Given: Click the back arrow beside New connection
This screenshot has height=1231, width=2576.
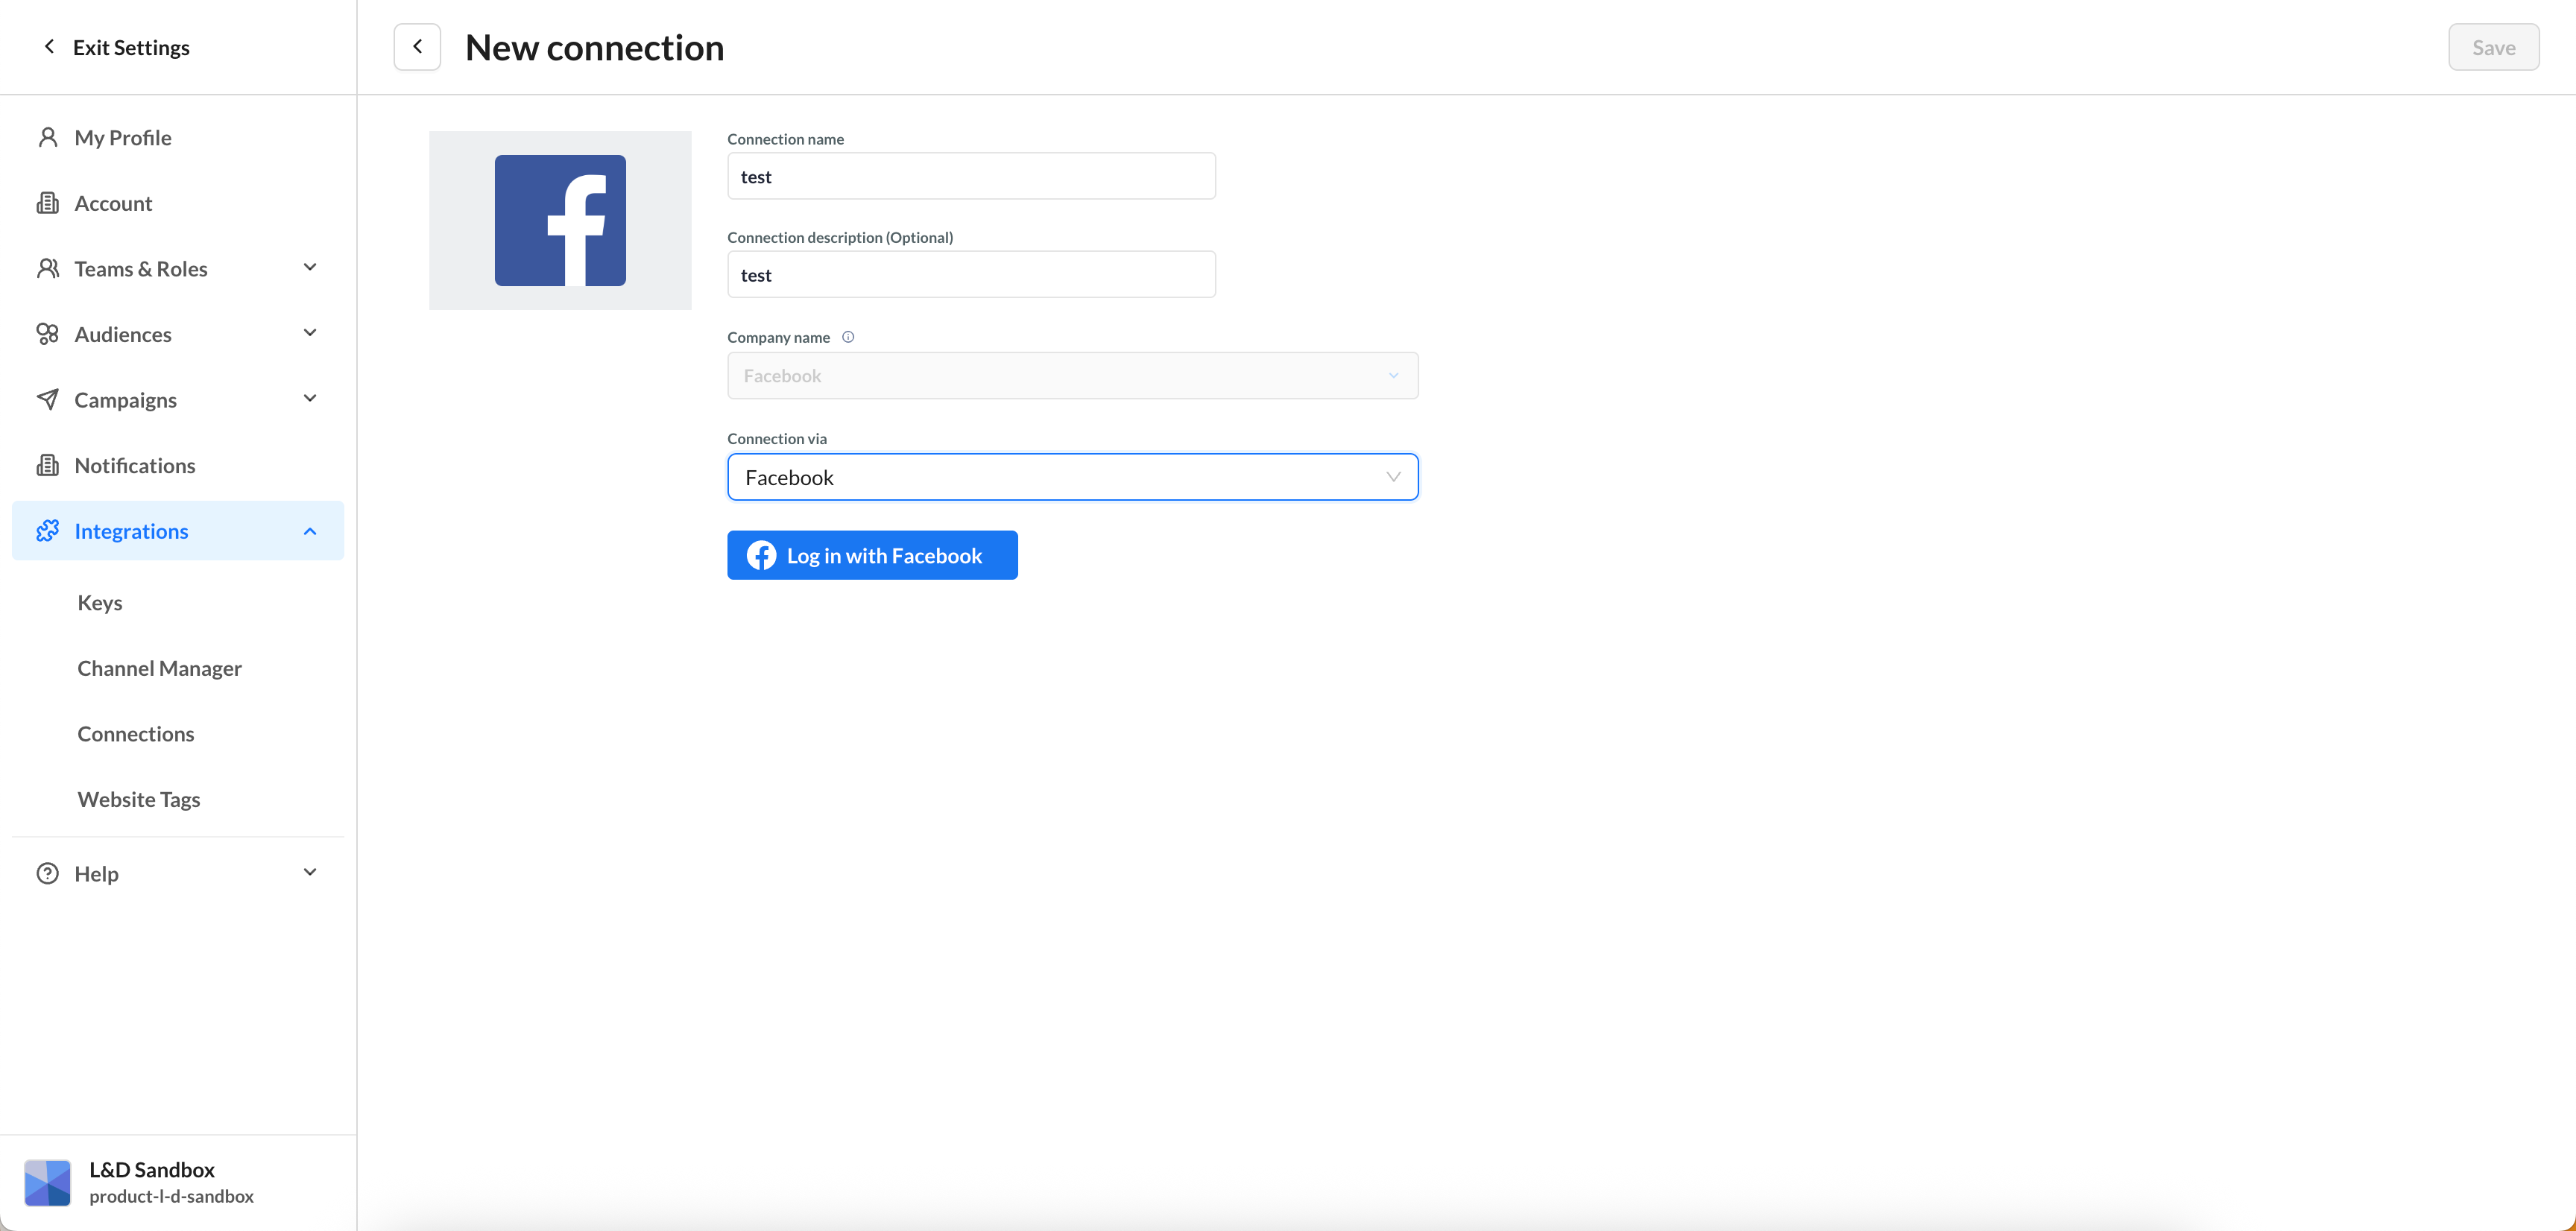Looking at the screenshot, I should (x=417, y=47).
